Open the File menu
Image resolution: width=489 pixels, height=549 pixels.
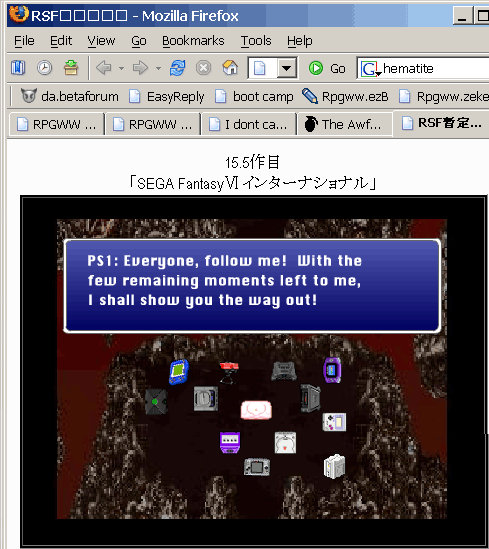click(24, 41)
